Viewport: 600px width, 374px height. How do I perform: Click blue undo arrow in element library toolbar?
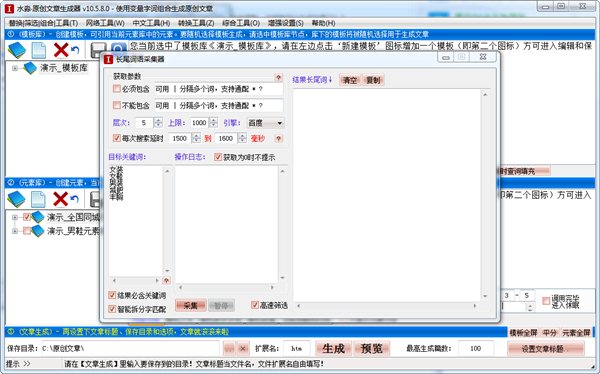75,199
